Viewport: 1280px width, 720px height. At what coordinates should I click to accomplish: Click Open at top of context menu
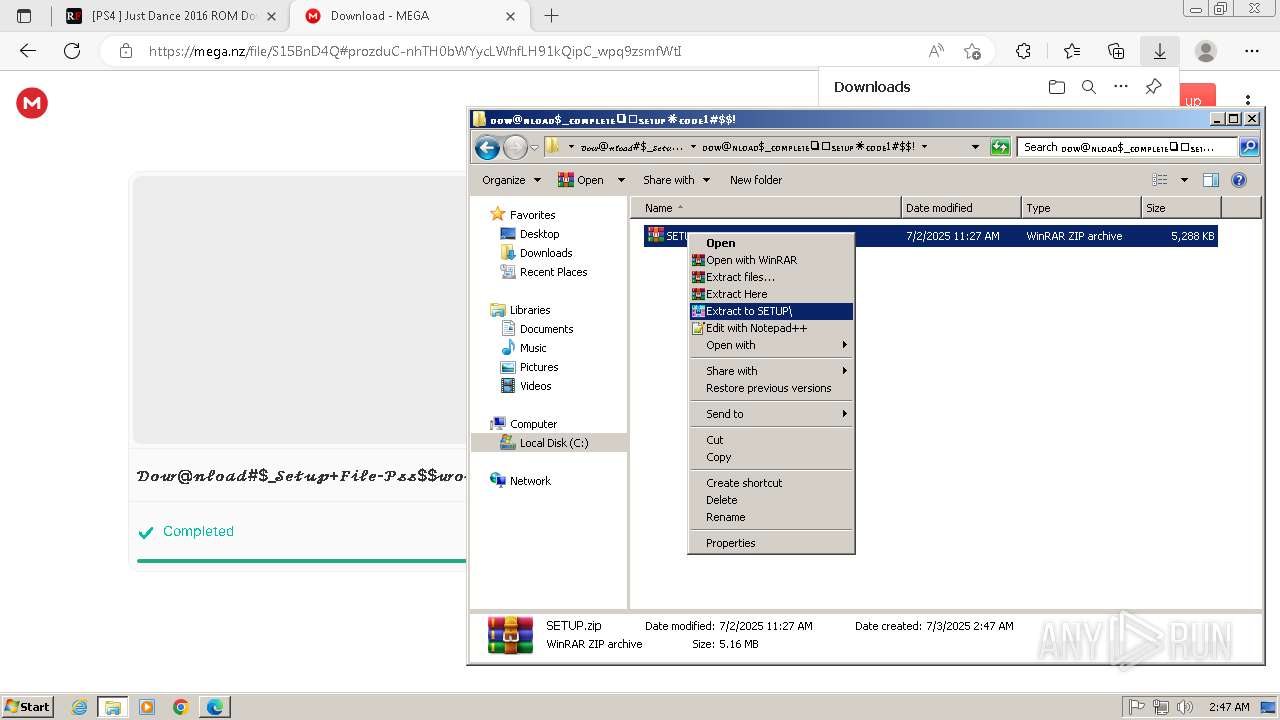(x=771, y=243)
